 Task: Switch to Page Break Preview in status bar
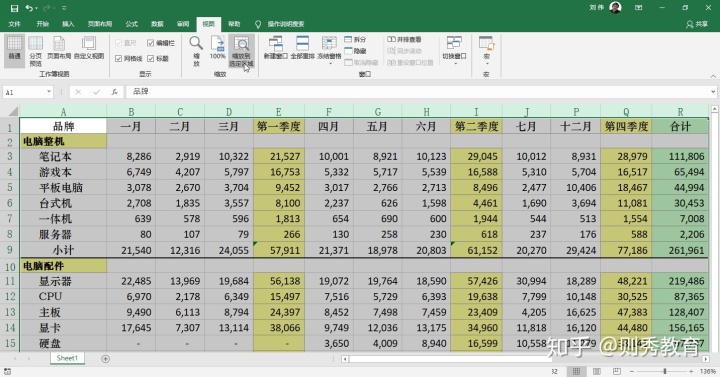click(617, 371)
